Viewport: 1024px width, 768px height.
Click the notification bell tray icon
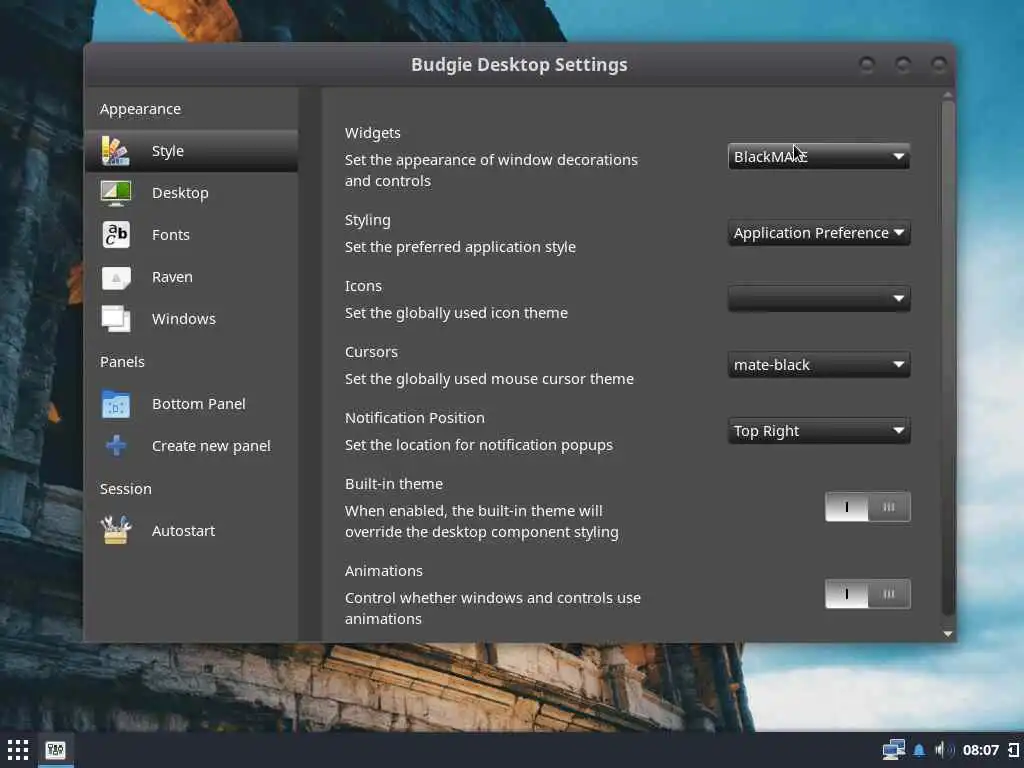coord(919,750)
